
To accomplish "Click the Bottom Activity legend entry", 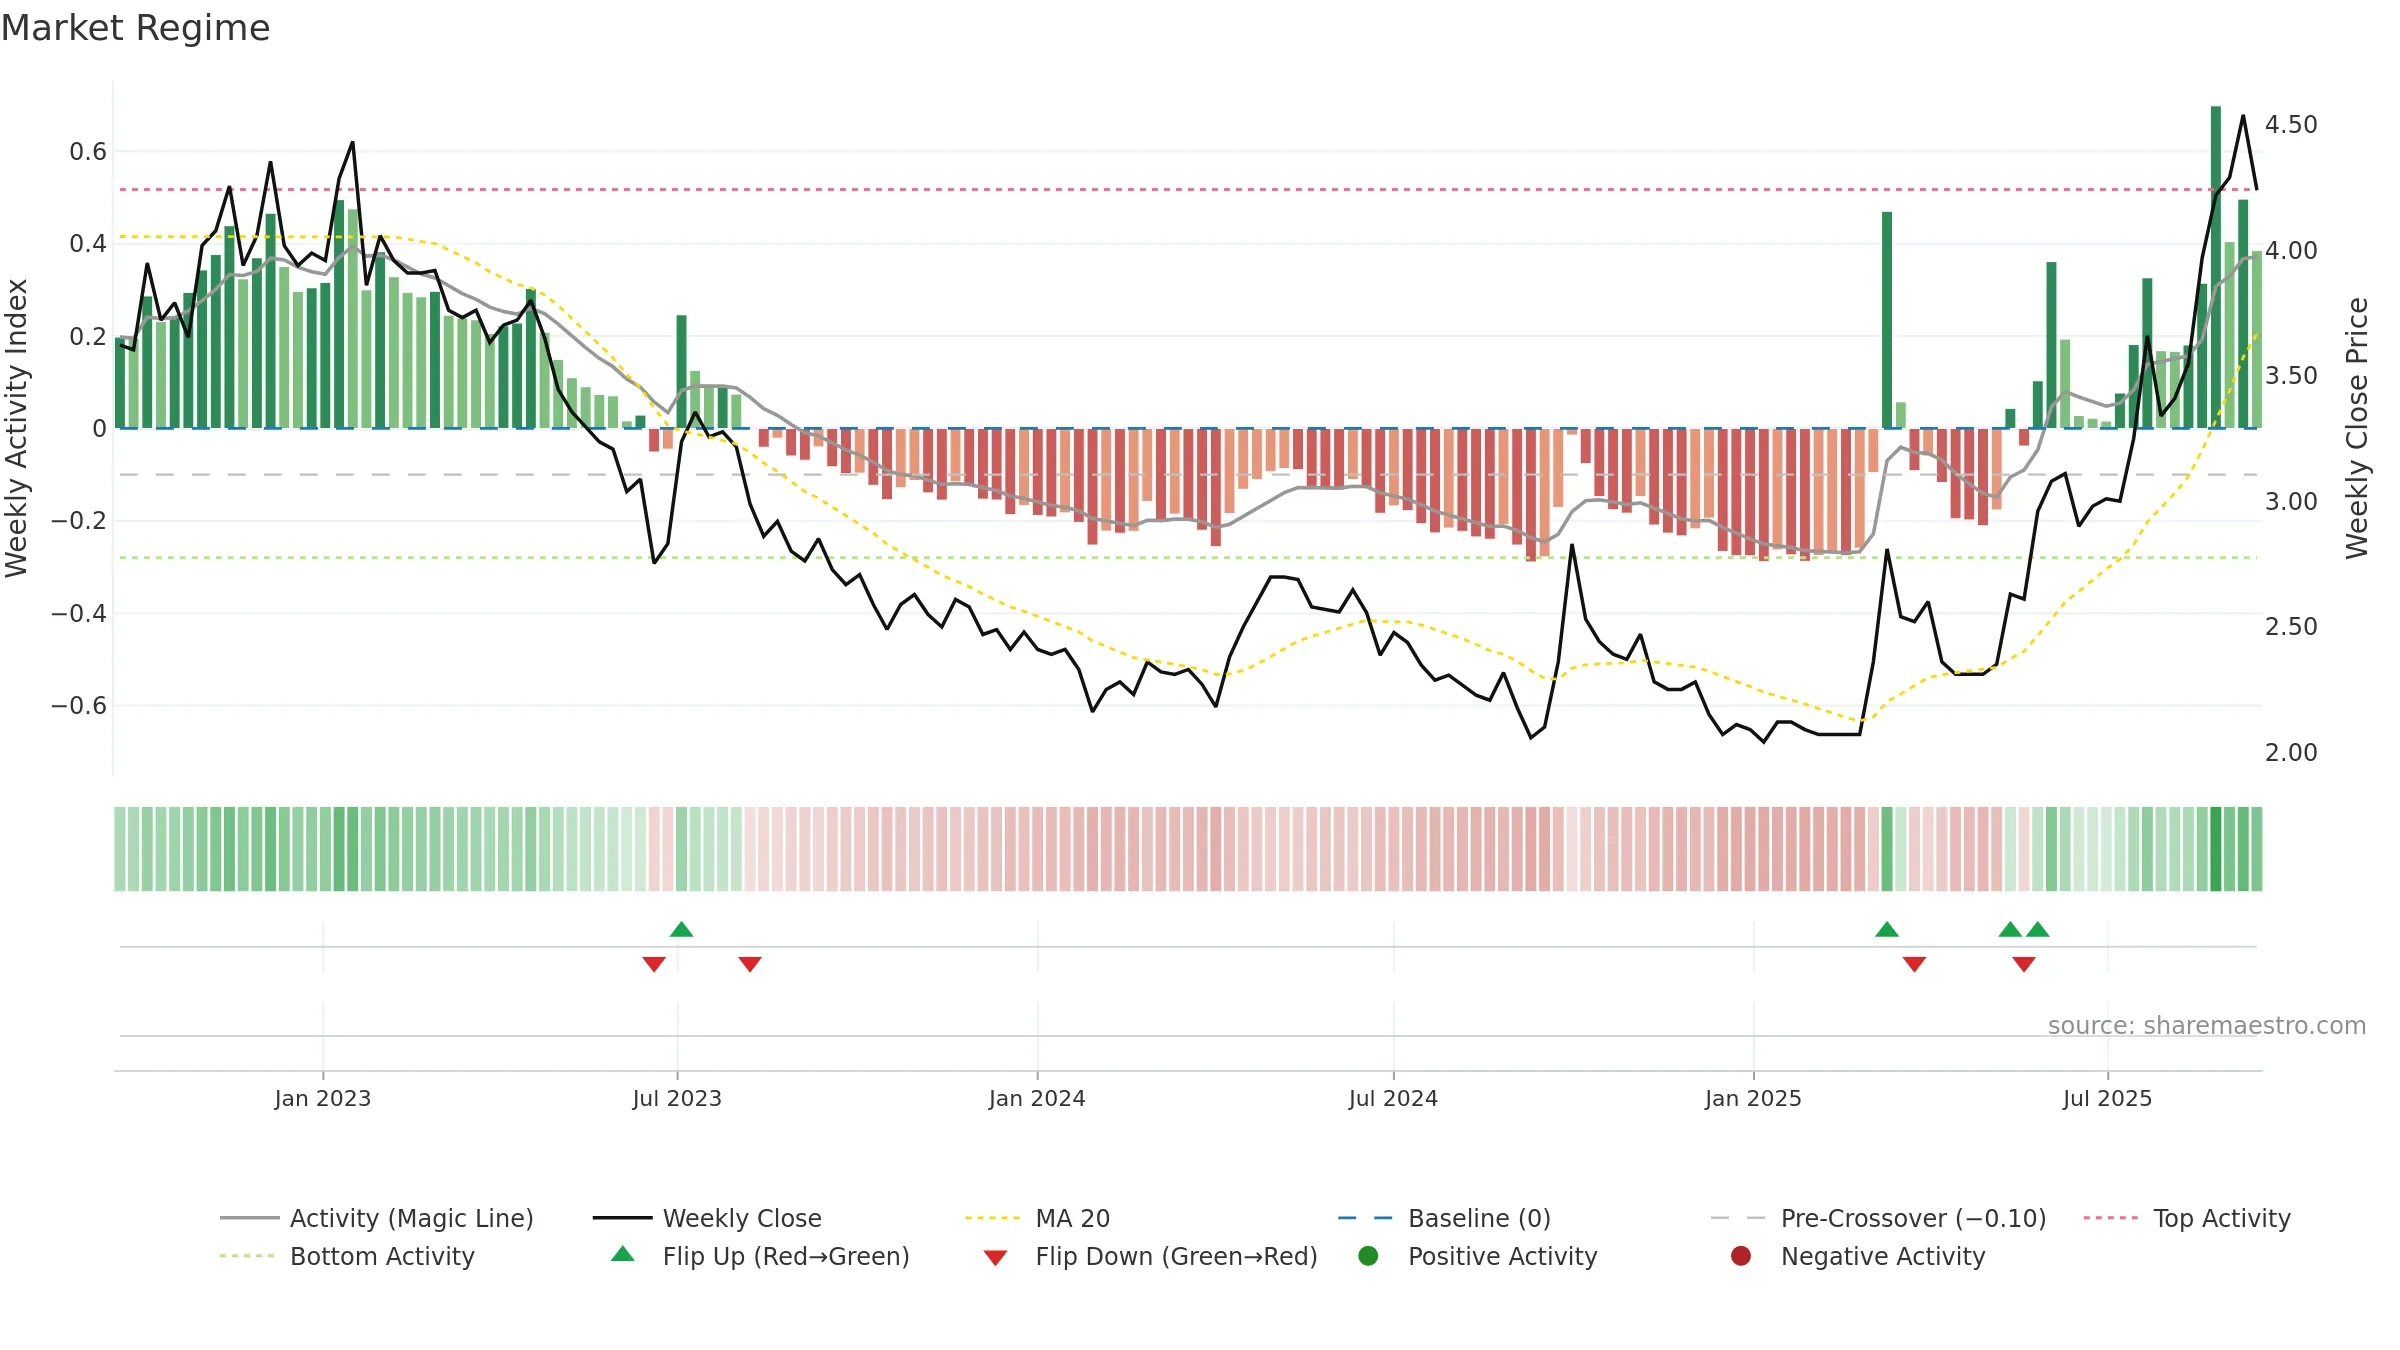I will (x=347, y=1256).
